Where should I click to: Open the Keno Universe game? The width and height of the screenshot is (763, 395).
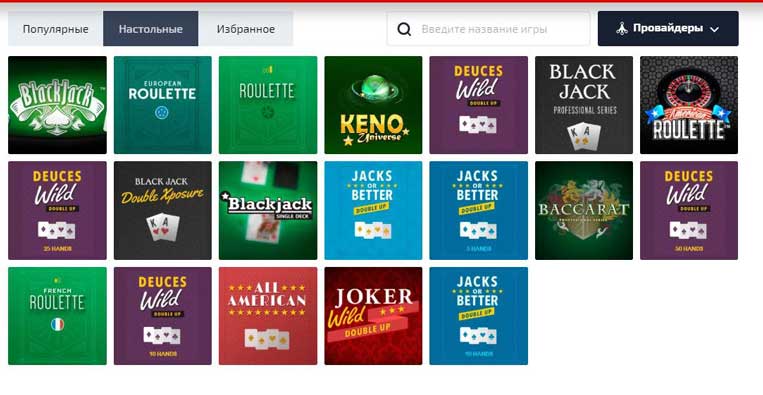[373, 105]
